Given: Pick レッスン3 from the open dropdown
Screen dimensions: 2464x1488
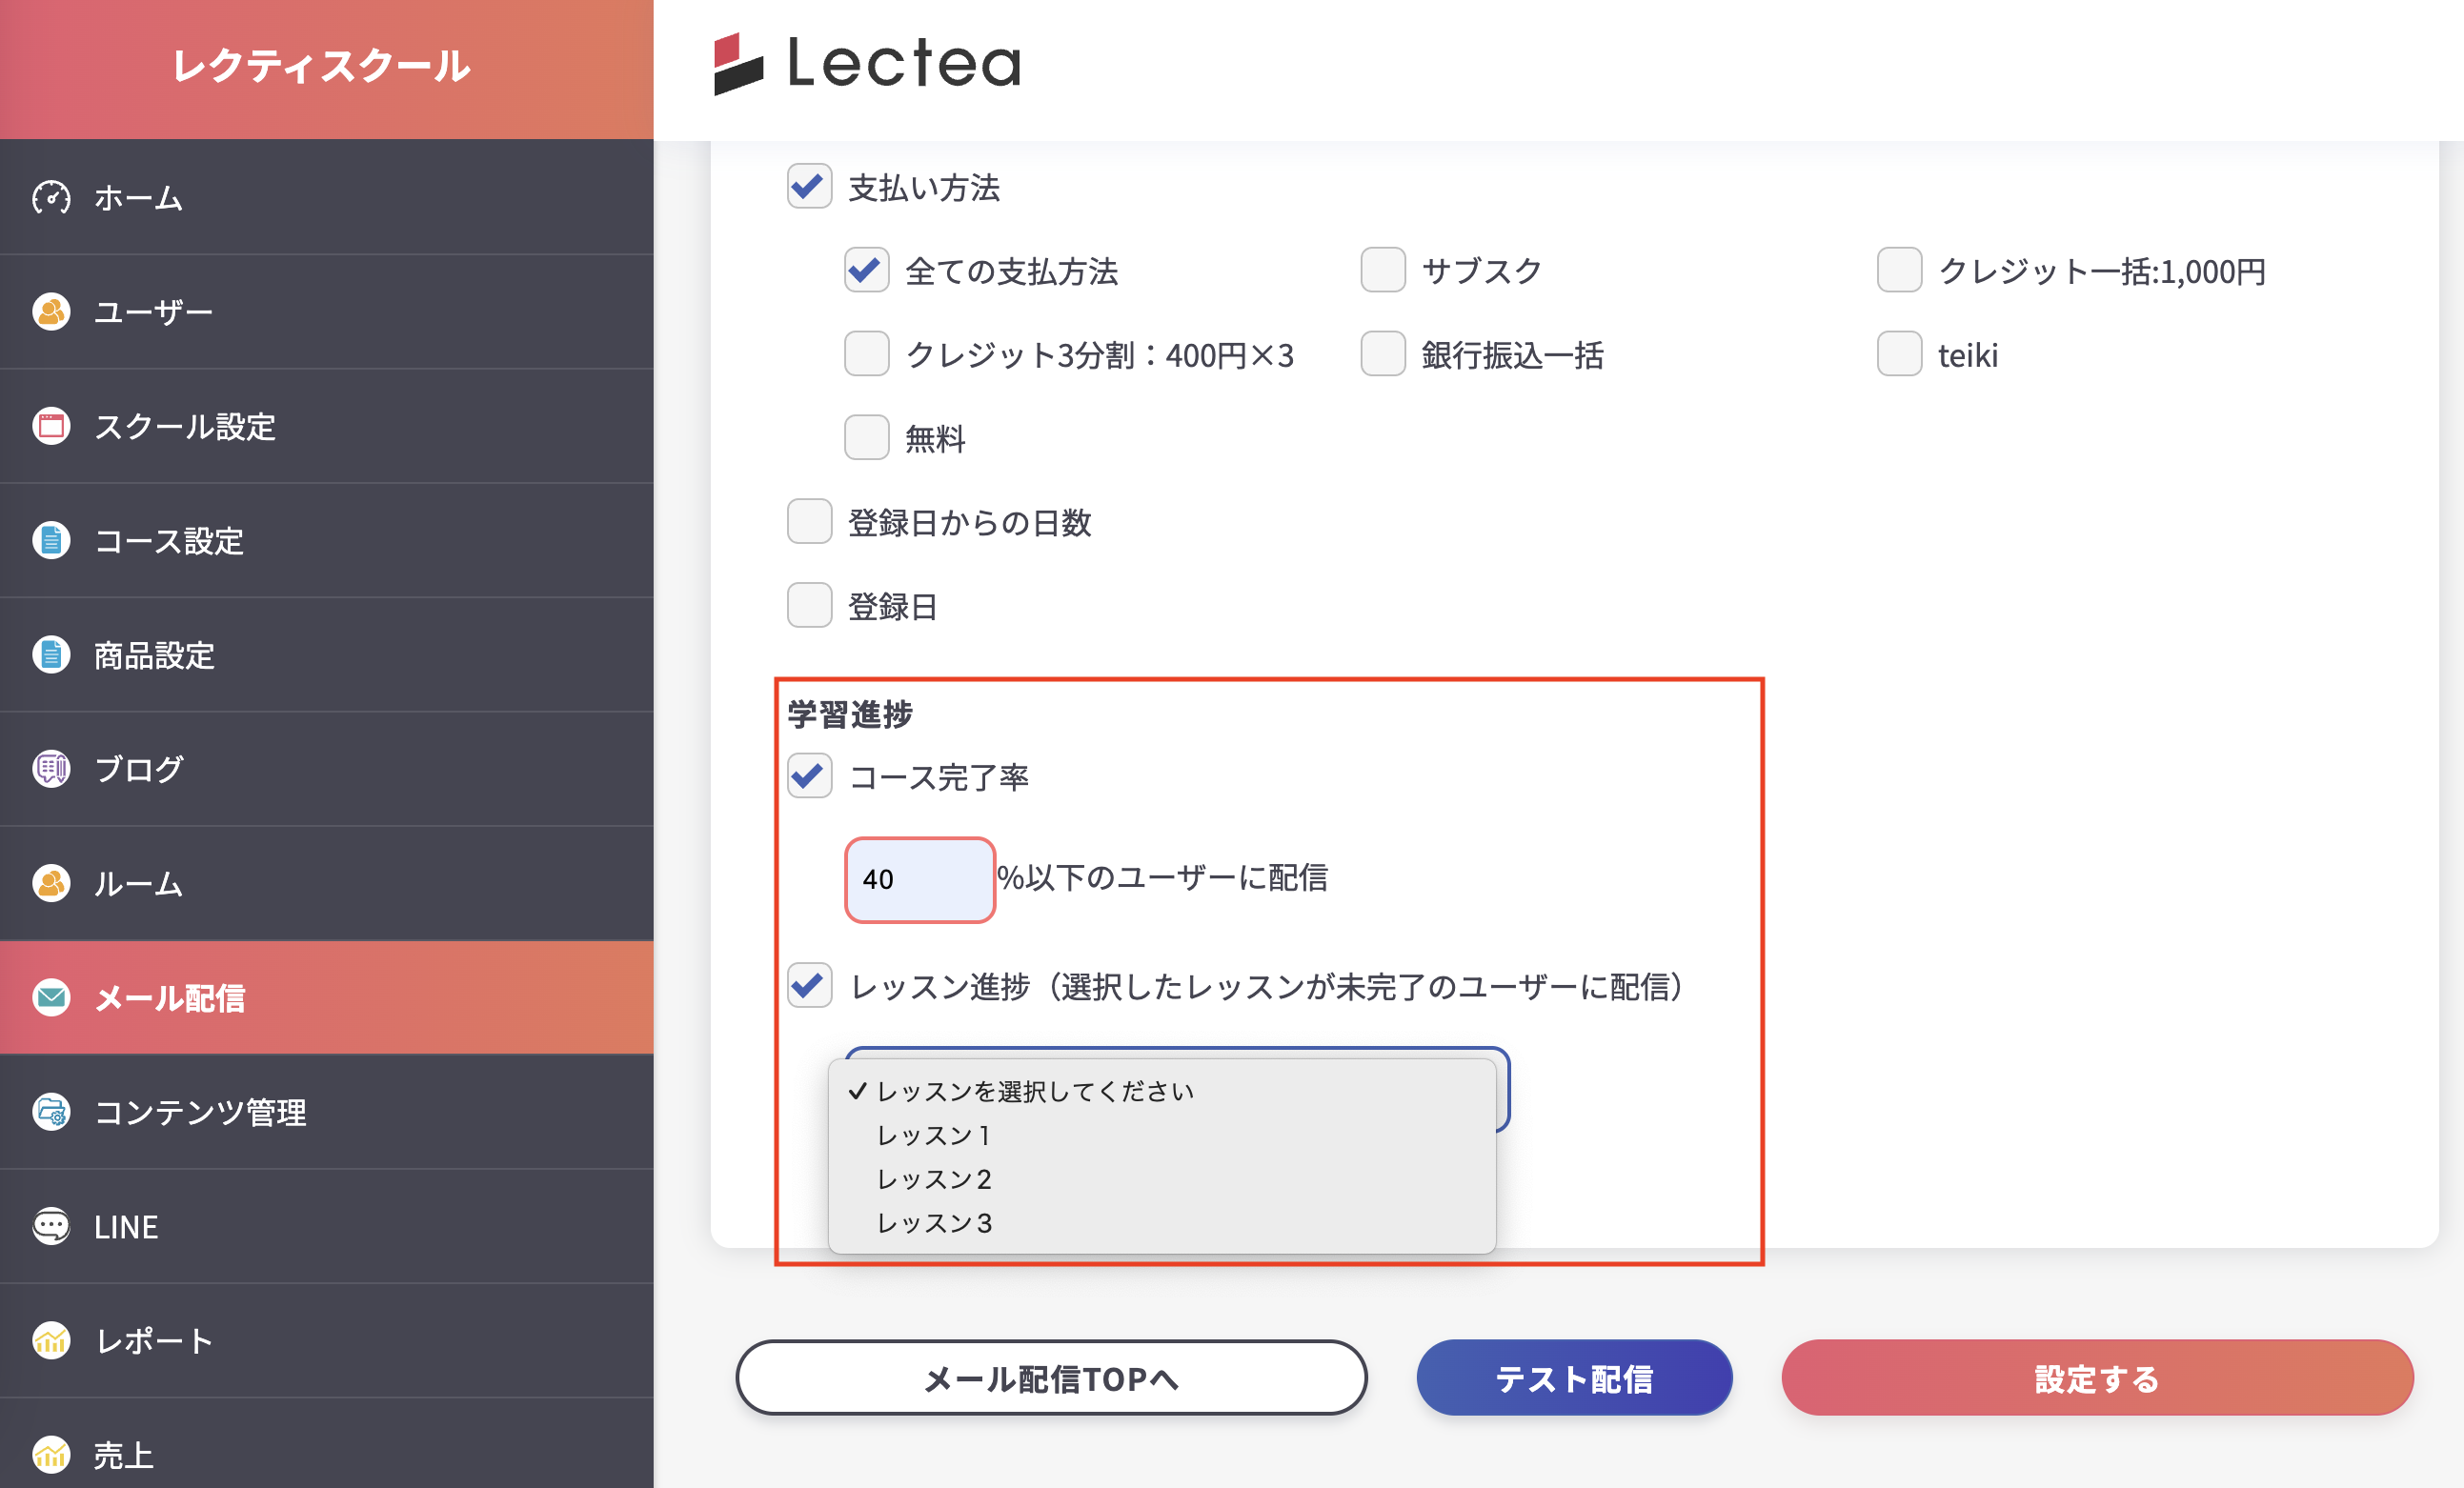Looking at the screenshot, I should click(934, 1224).
